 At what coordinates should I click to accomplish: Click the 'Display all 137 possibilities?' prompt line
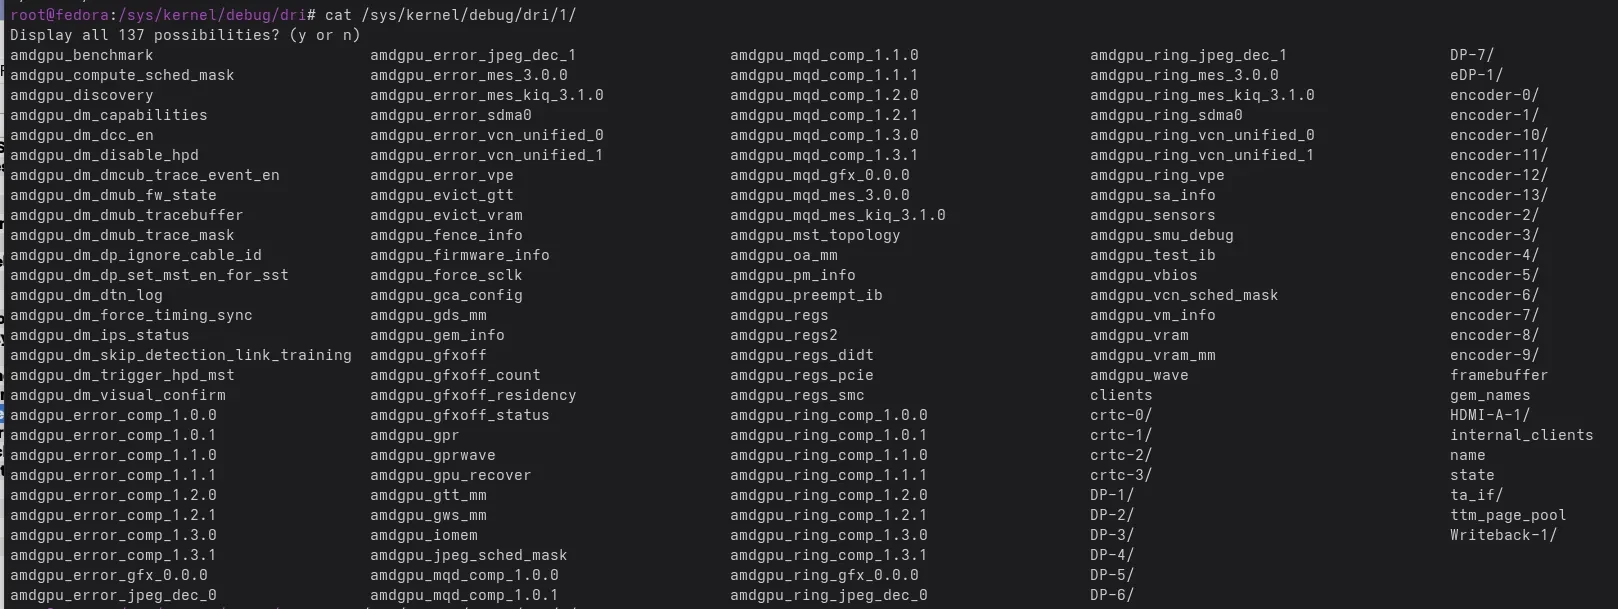coord(184,35)
